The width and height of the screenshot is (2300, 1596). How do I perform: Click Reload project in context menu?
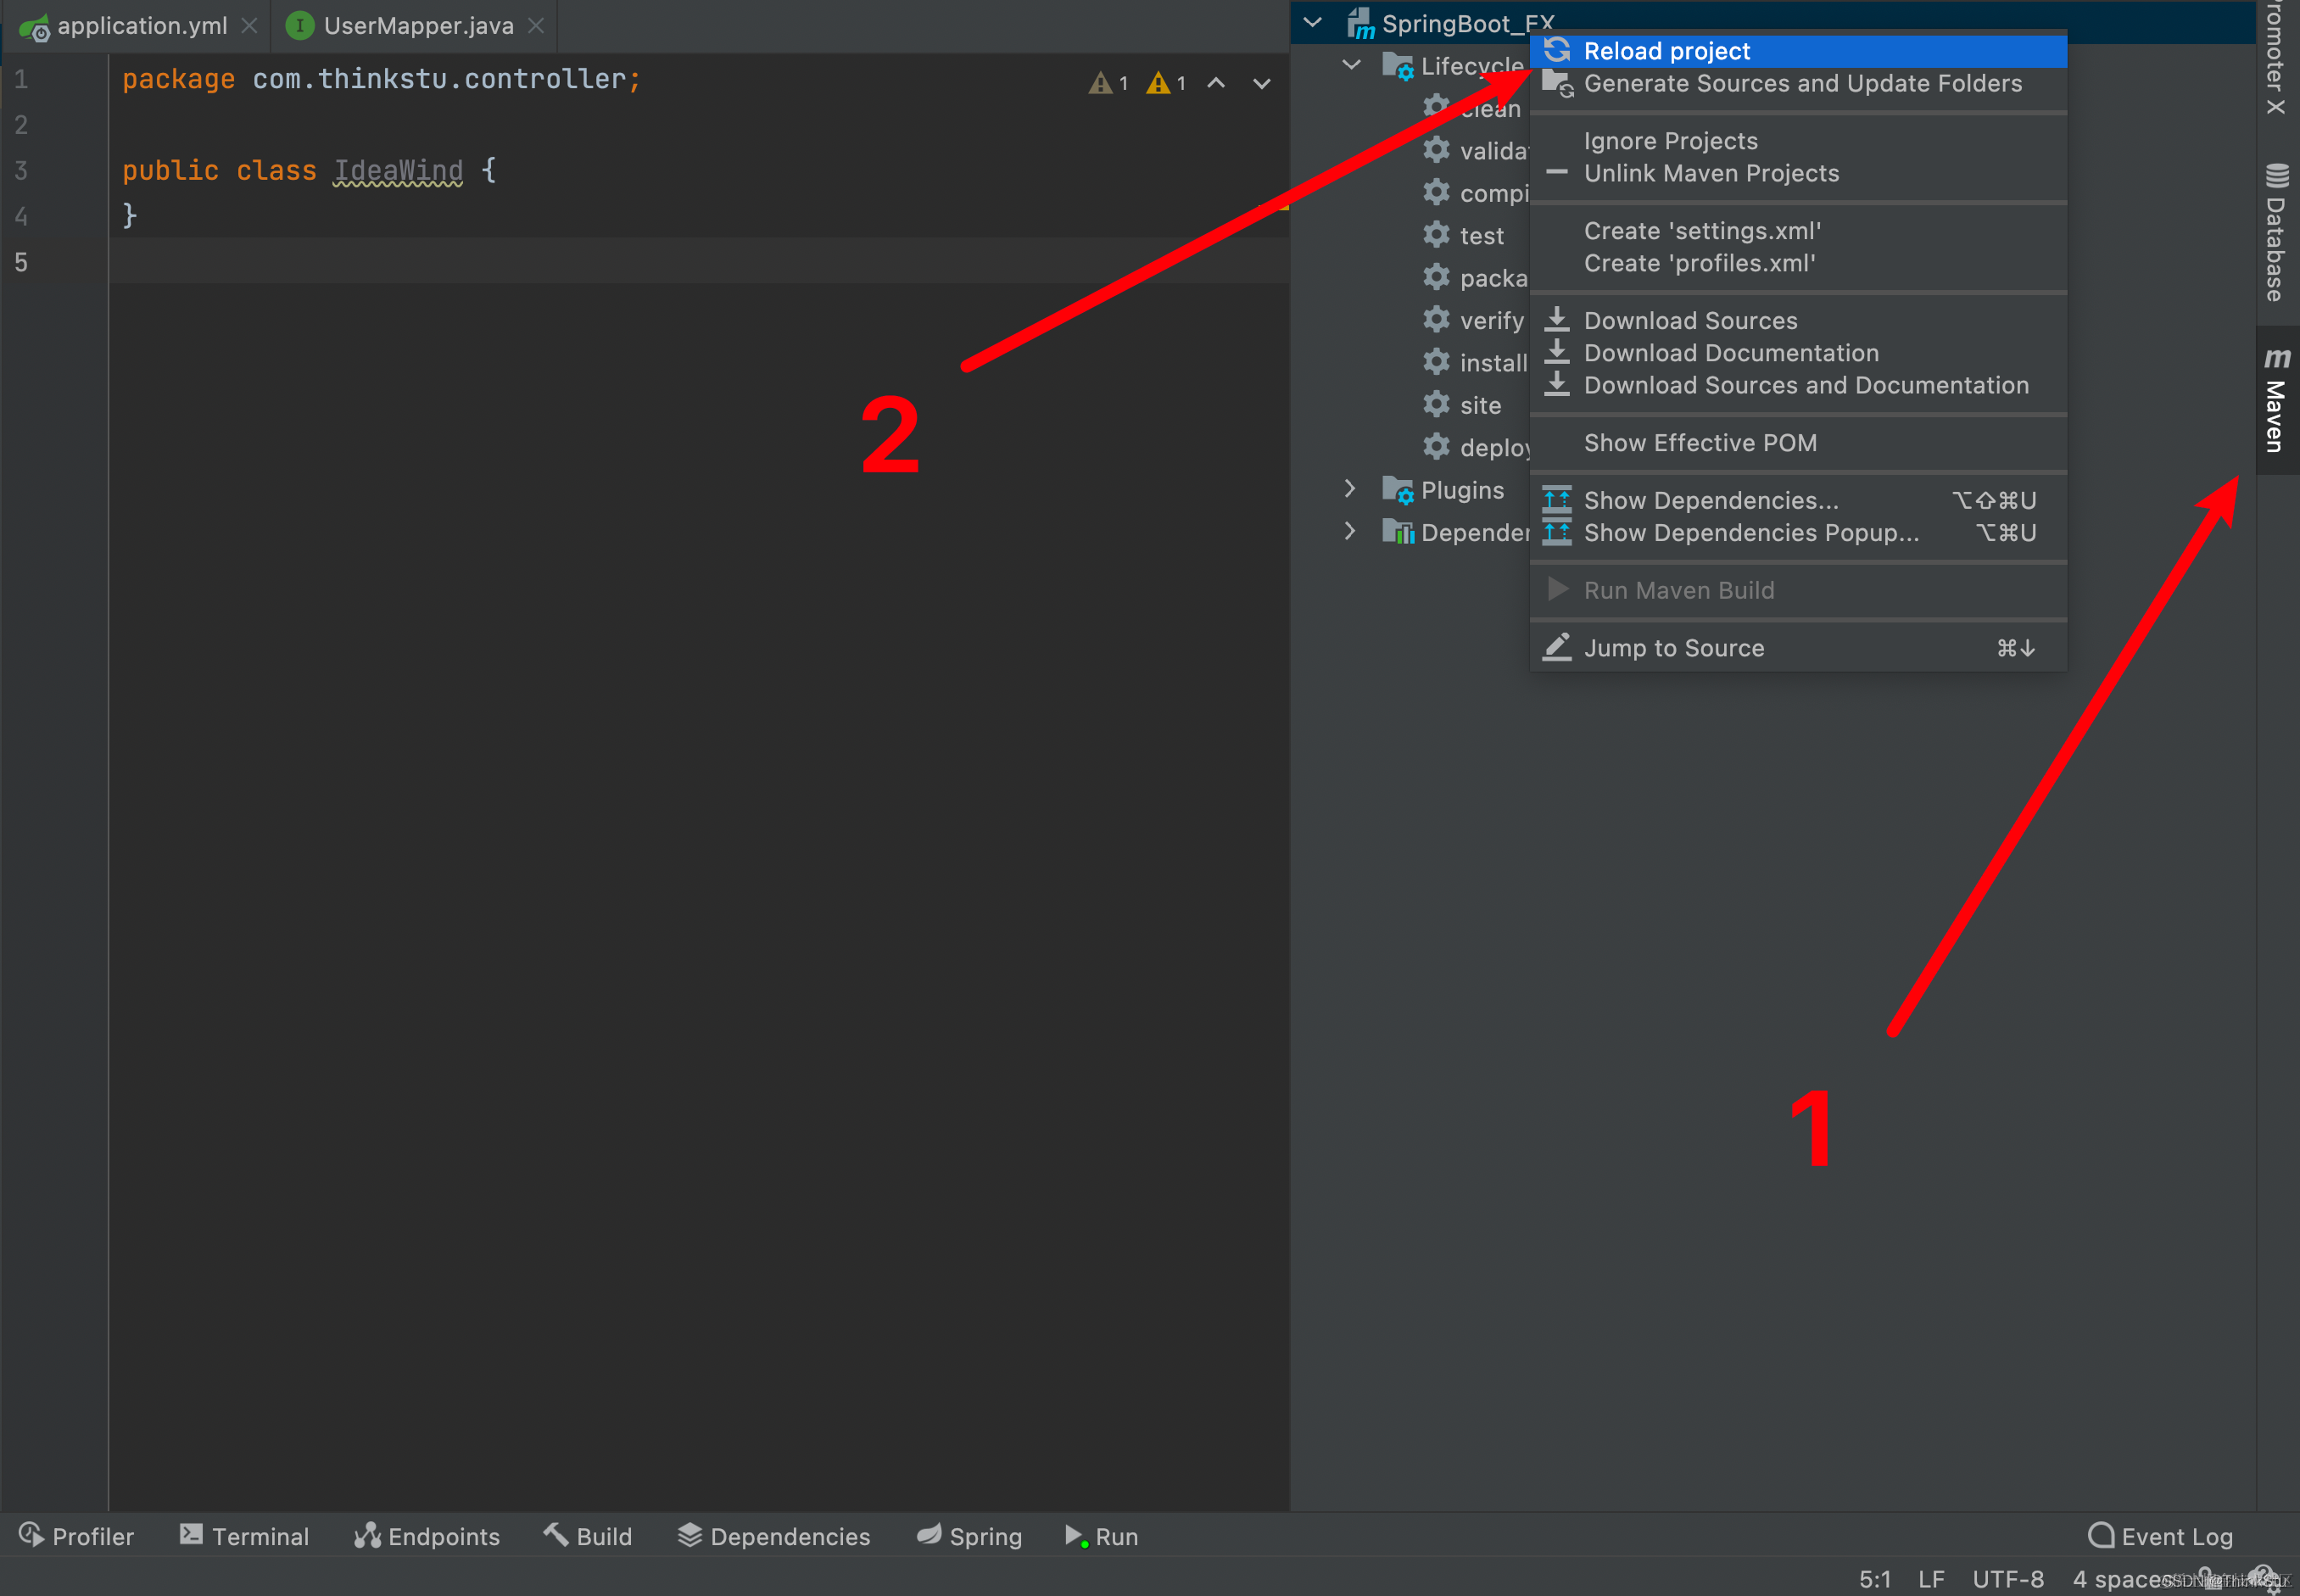point(1666,51)
